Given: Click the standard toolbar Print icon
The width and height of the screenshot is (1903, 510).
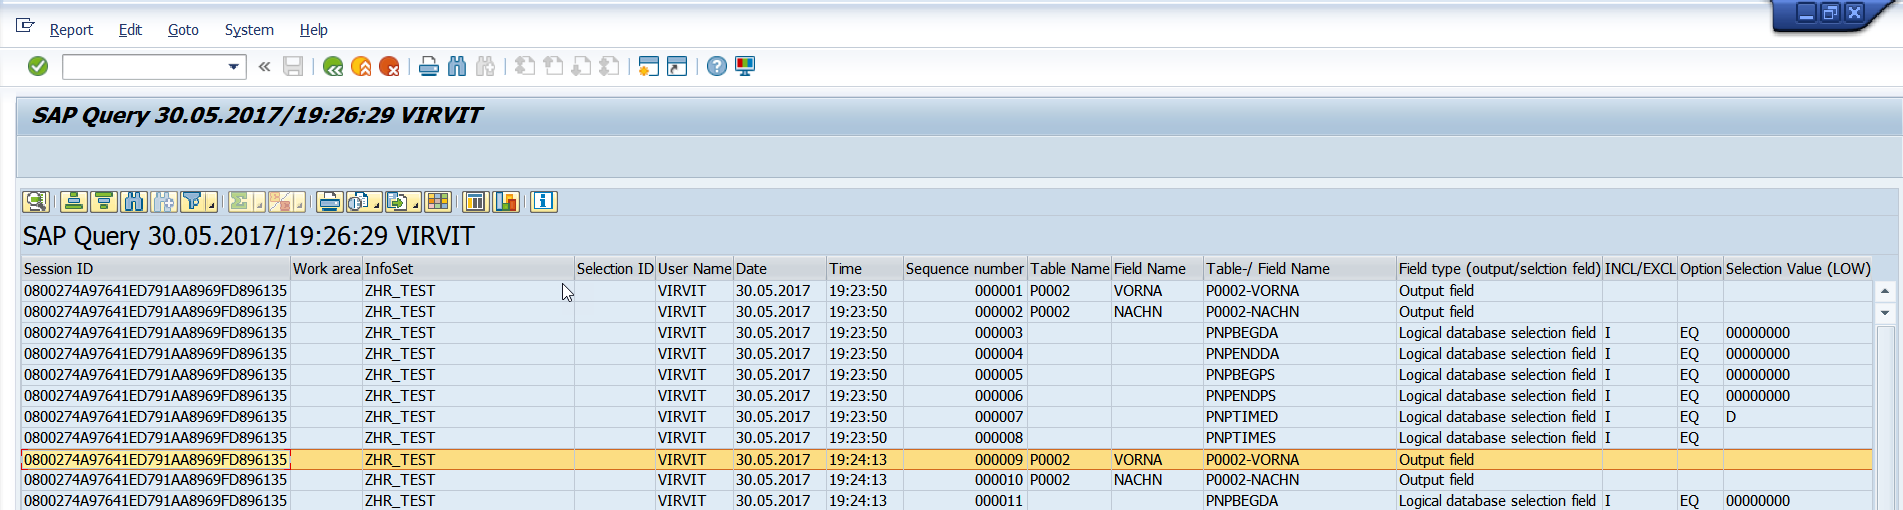Looking at the screenshot, I should [x=429, y=66].
